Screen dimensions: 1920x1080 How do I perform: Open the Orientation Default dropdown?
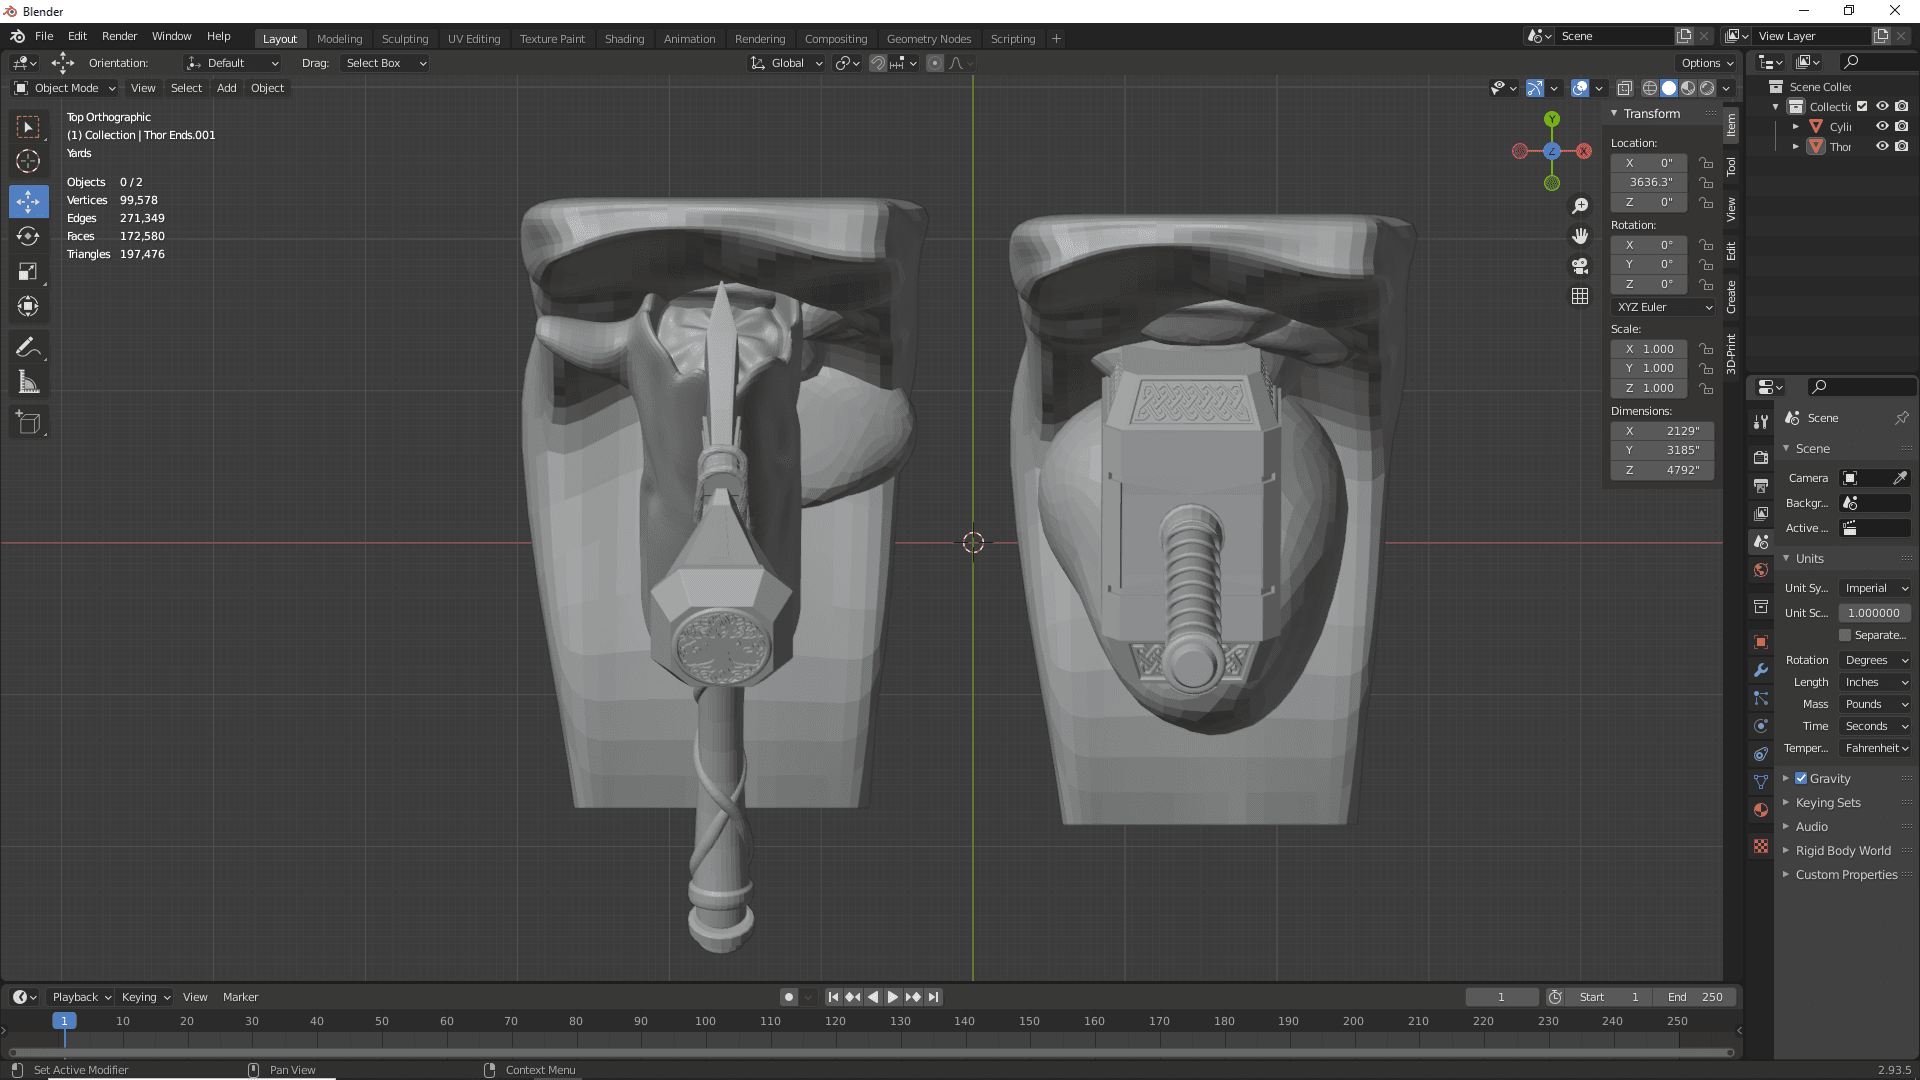[x=232, y=63]
